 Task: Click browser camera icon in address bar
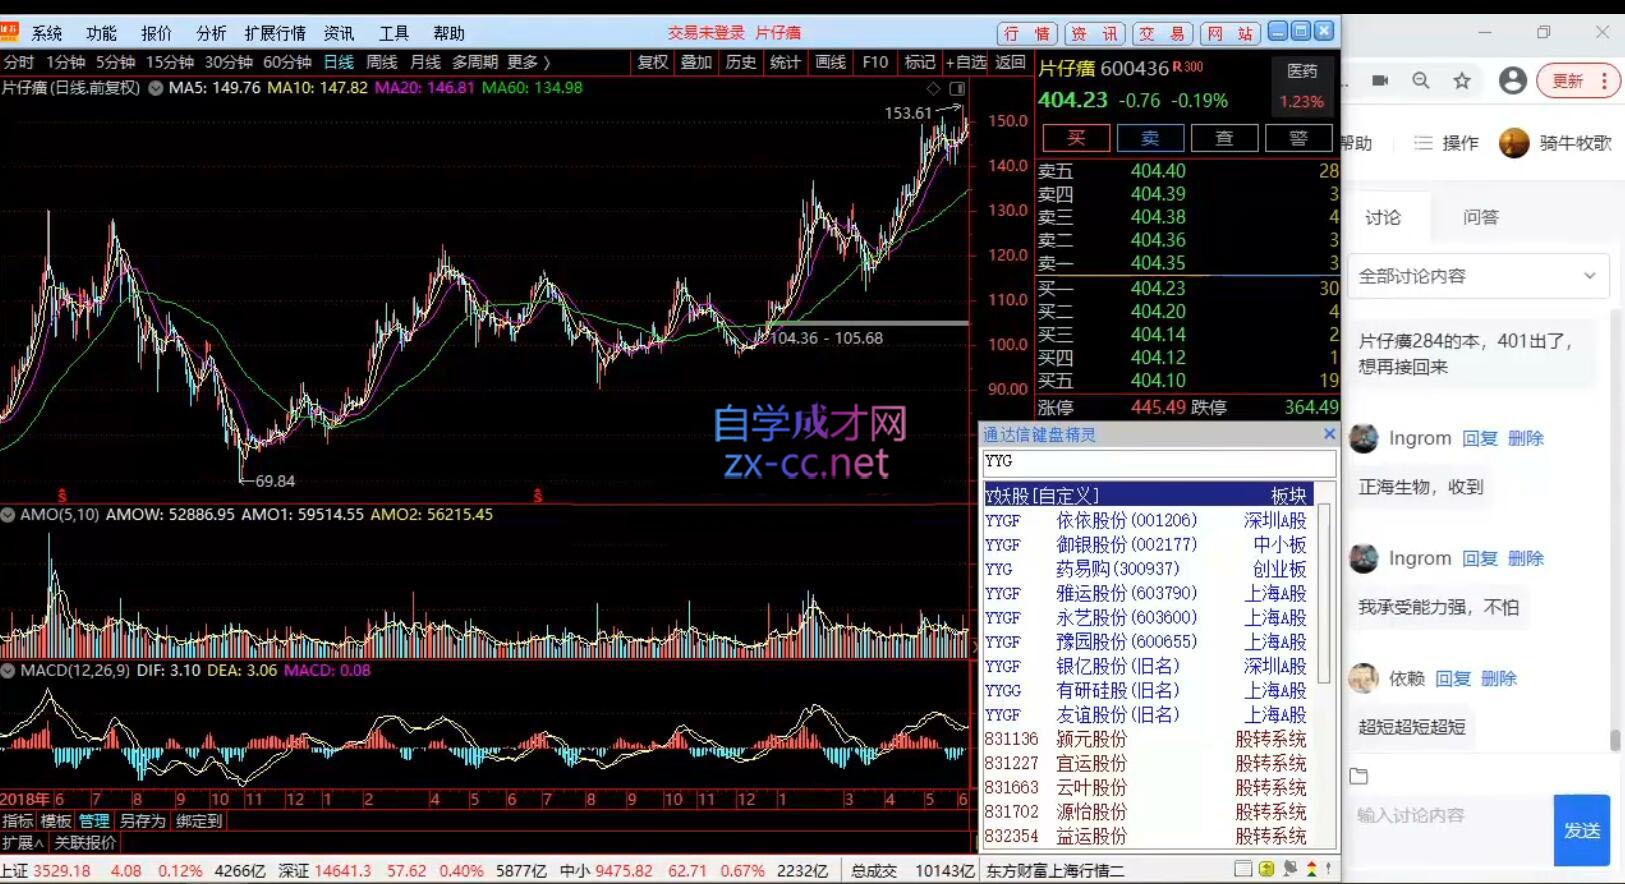(x=1380, y=80)
